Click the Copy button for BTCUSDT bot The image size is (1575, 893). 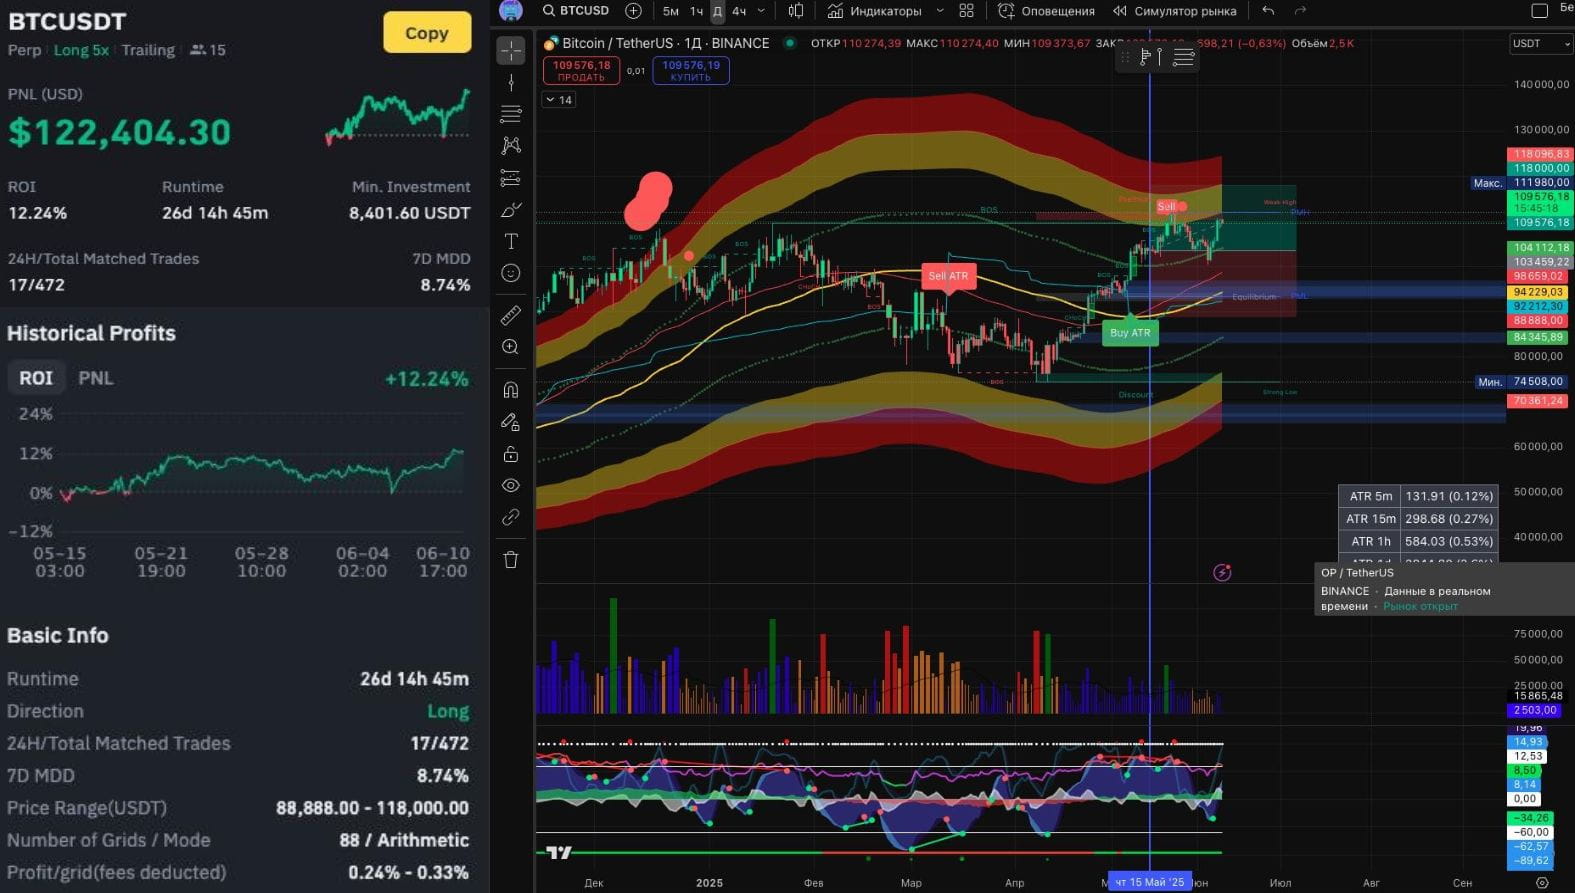pyautogui.click(x=427, y=33)
